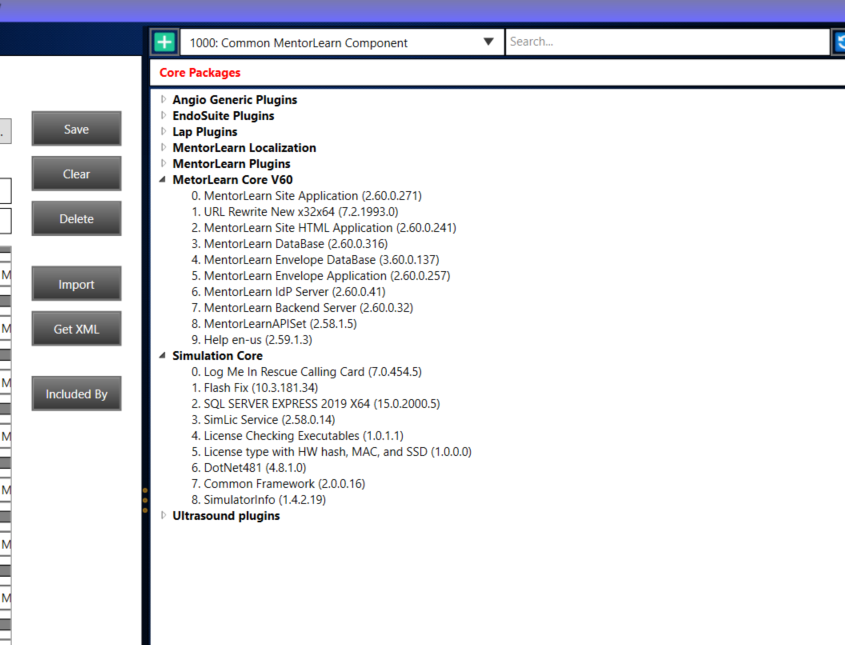Expand the Lap Plugins node
845x645 pixels.
(163, 131)
